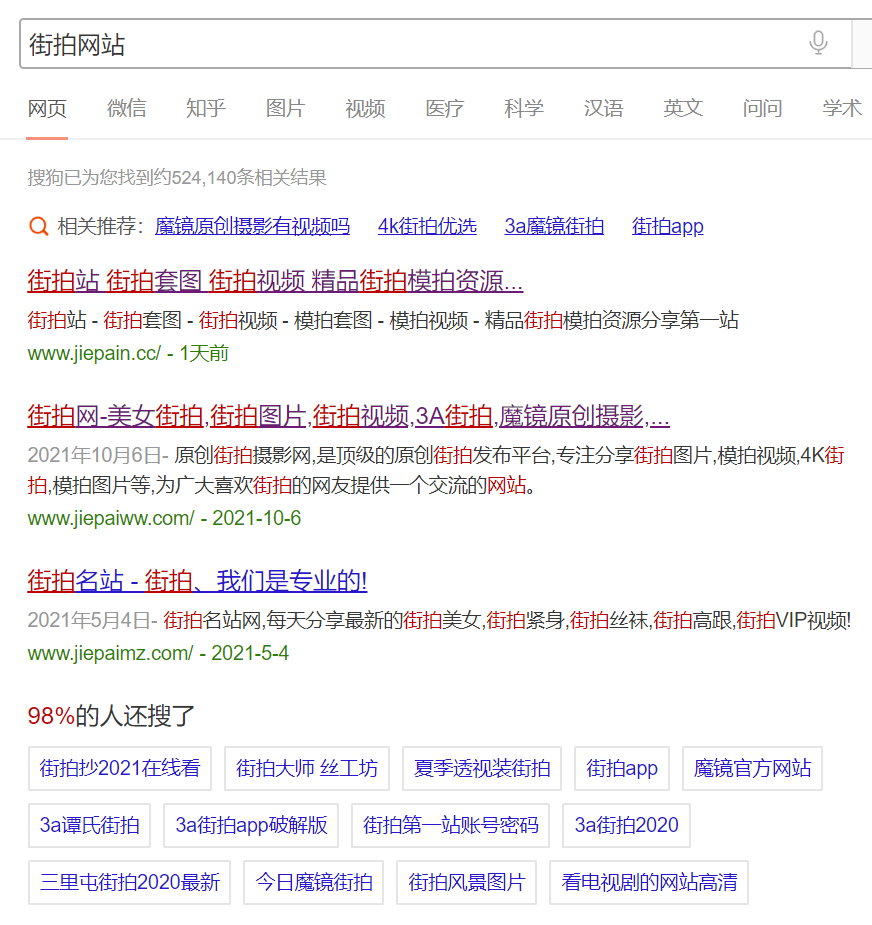872x925 pixels.
Task: Click suggestion 3a街拍app破解版
Action: pyautogui.click(x=251, y=825)
